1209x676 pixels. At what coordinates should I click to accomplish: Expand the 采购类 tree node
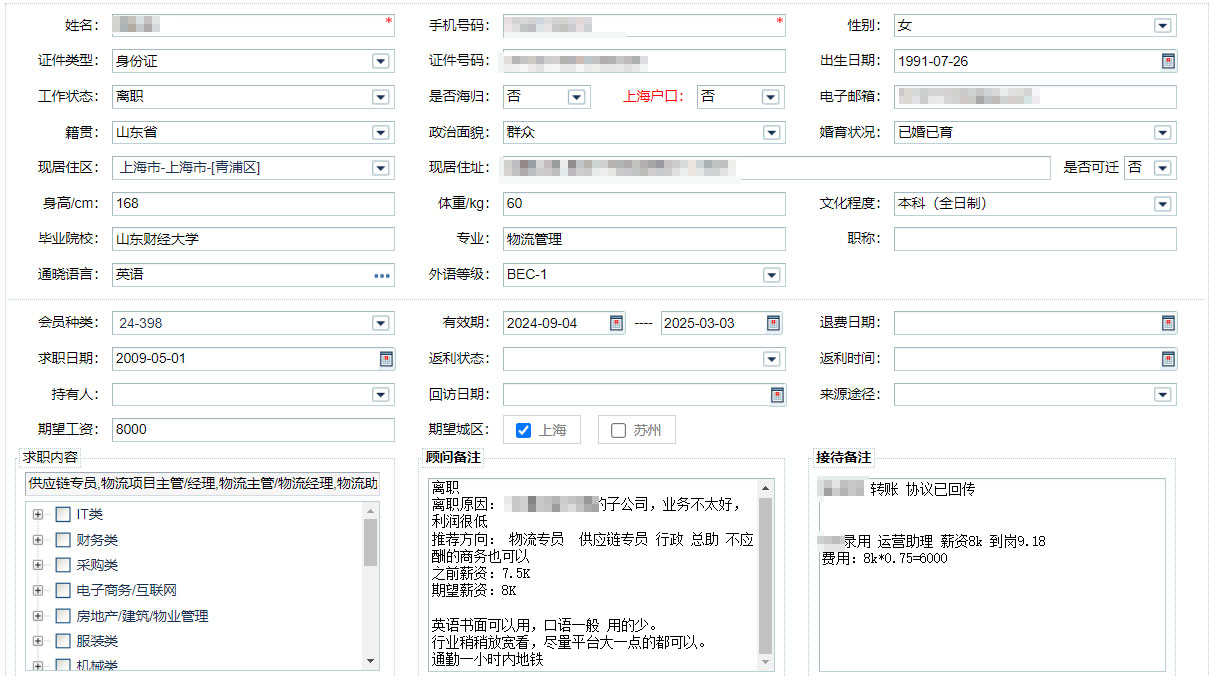(x=39, y=565)
